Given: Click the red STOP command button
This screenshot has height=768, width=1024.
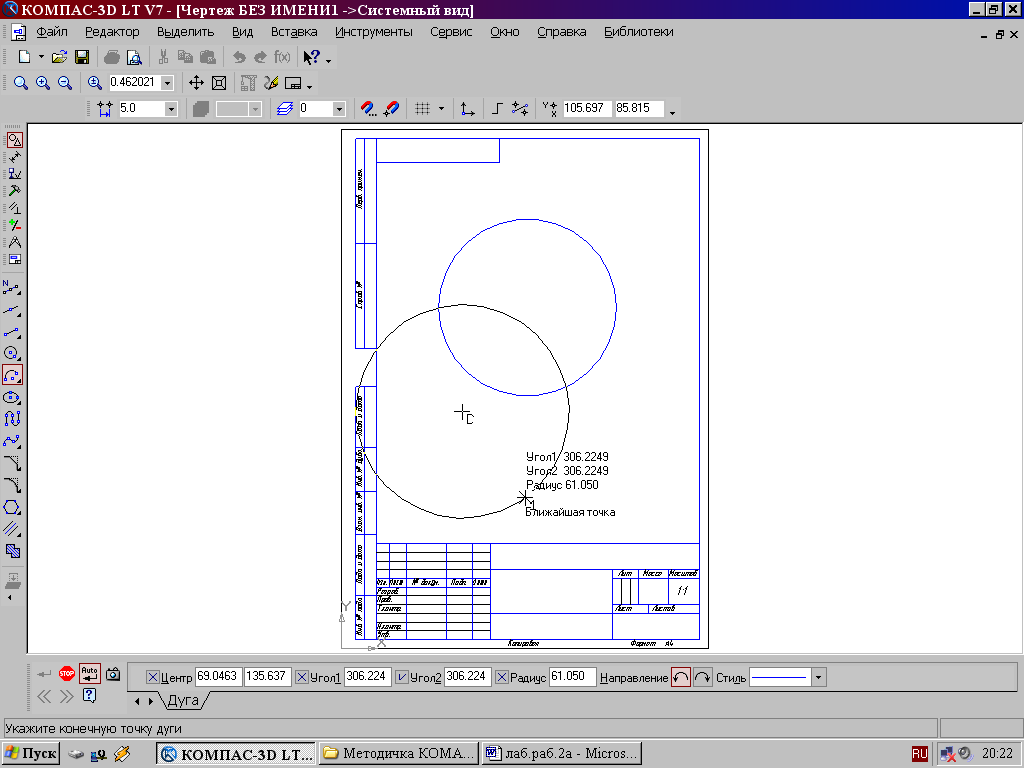Looking at the screenshot, I should pos(67,673).
